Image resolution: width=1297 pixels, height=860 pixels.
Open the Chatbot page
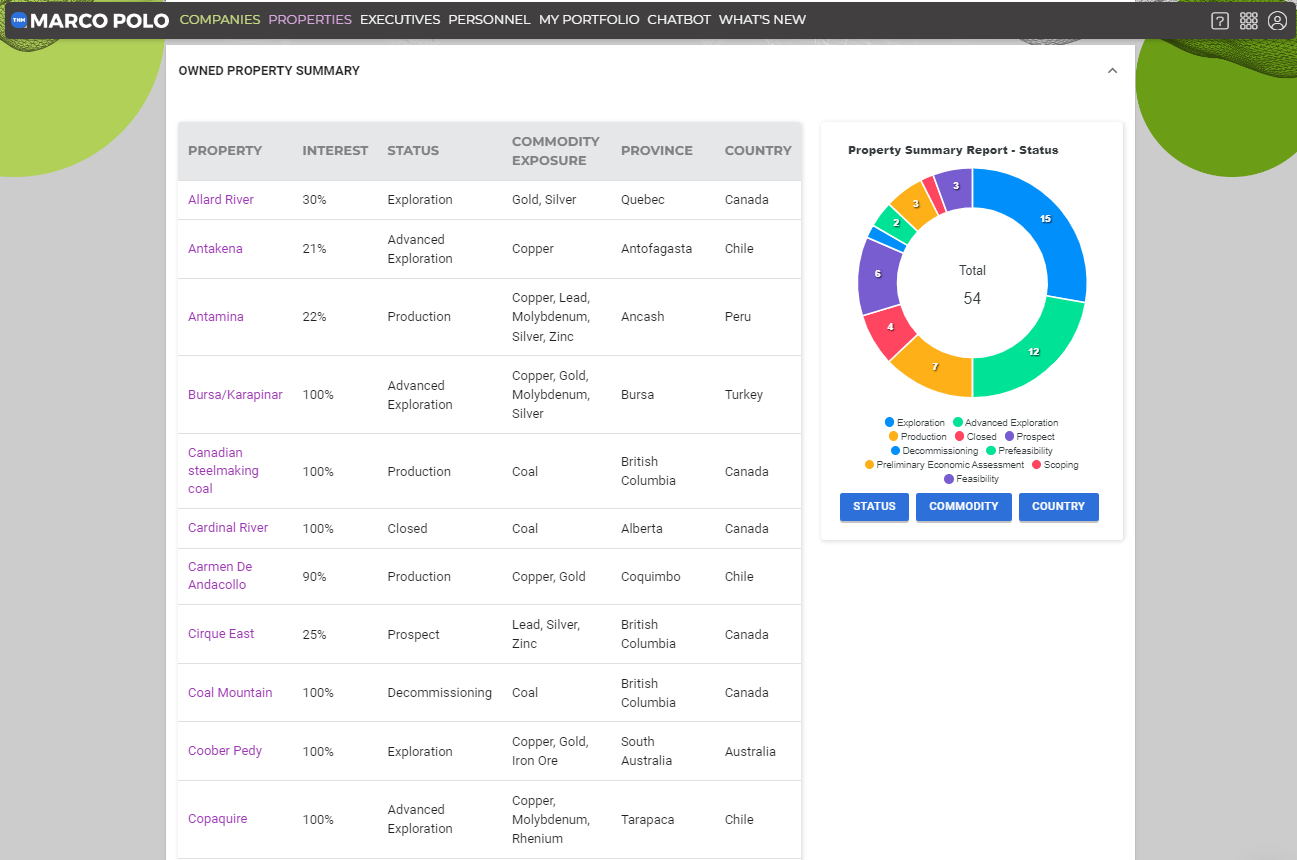679,20
